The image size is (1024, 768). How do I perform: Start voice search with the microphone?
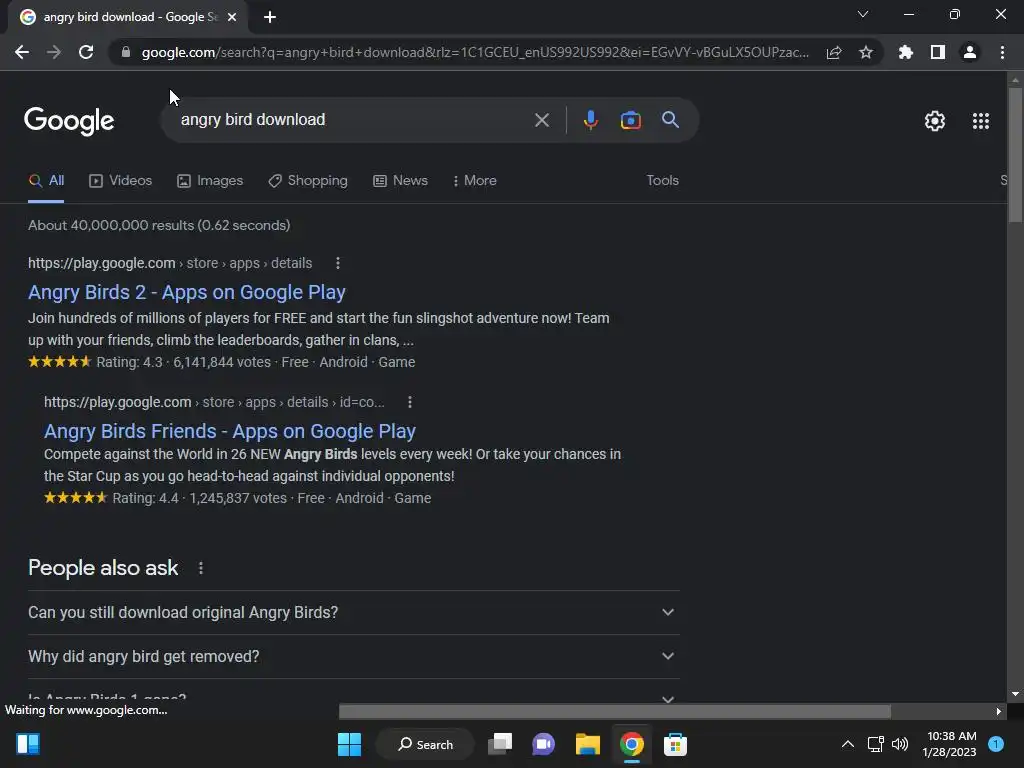(x=590, y=120)
